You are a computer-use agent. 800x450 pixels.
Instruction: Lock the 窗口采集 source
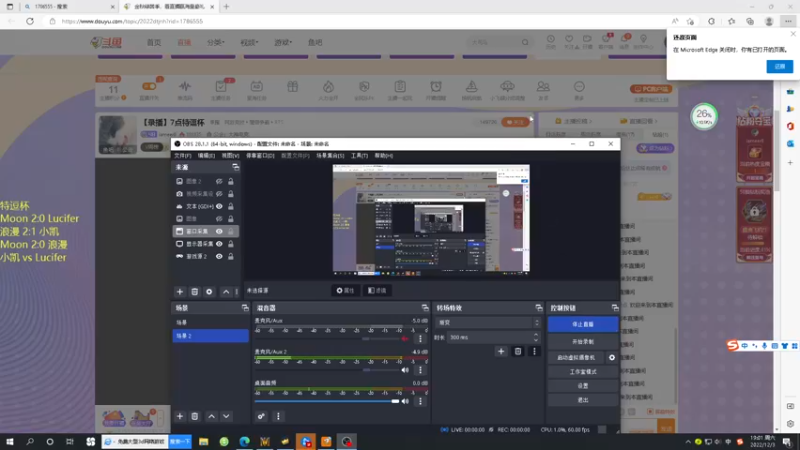[231, 231]
